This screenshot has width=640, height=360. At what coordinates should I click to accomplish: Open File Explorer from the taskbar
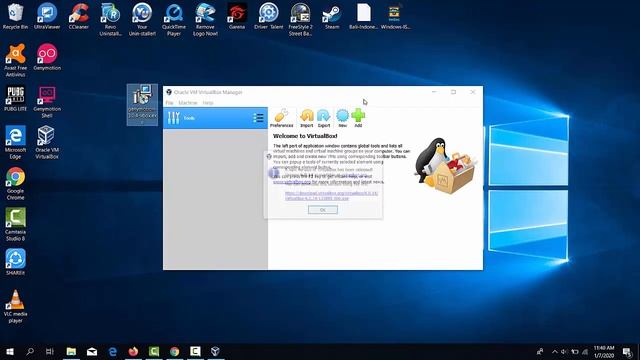[71, 351]
